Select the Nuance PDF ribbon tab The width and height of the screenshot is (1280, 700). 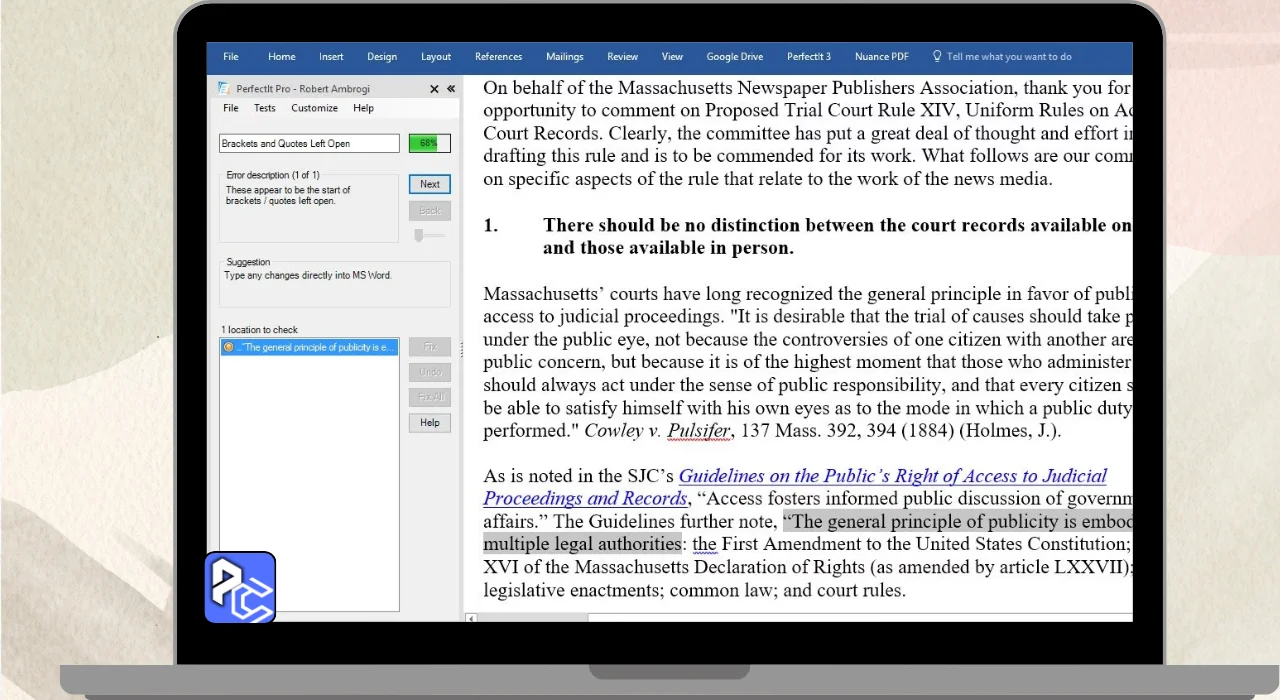[x=881, y=57]
